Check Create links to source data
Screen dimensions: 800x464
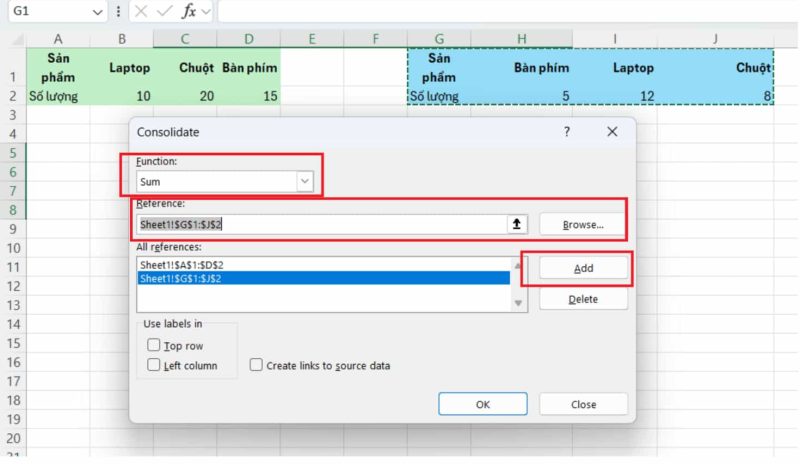click(256, 364)
